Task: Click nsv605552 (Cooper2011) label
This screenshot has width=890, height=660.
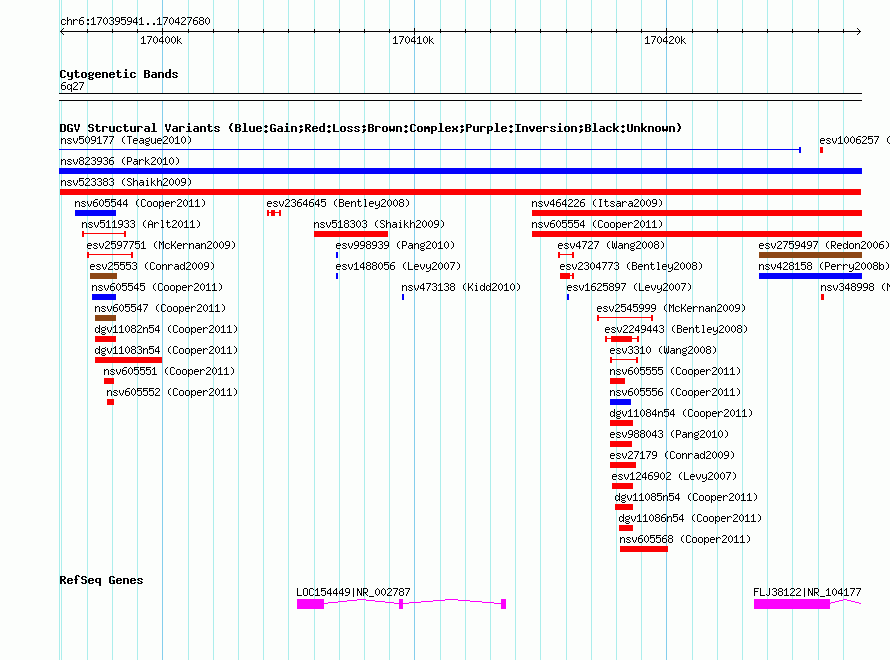Action: [x=172, y=392]
